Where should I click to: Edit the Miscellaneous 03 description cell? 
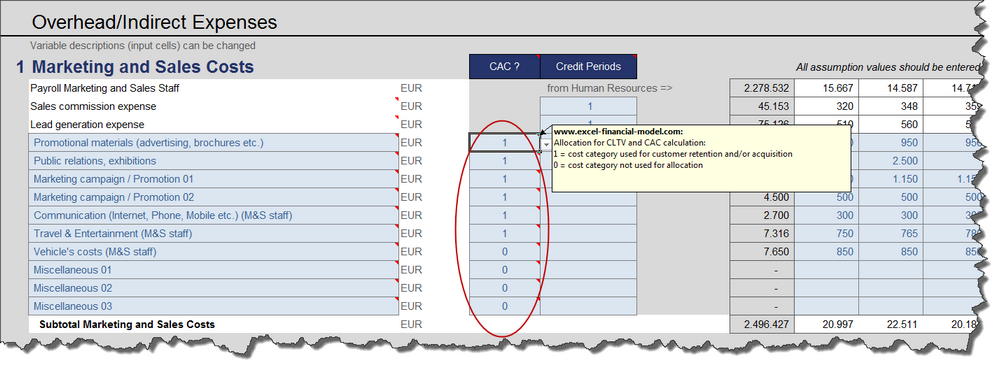(x=213, y=306)
